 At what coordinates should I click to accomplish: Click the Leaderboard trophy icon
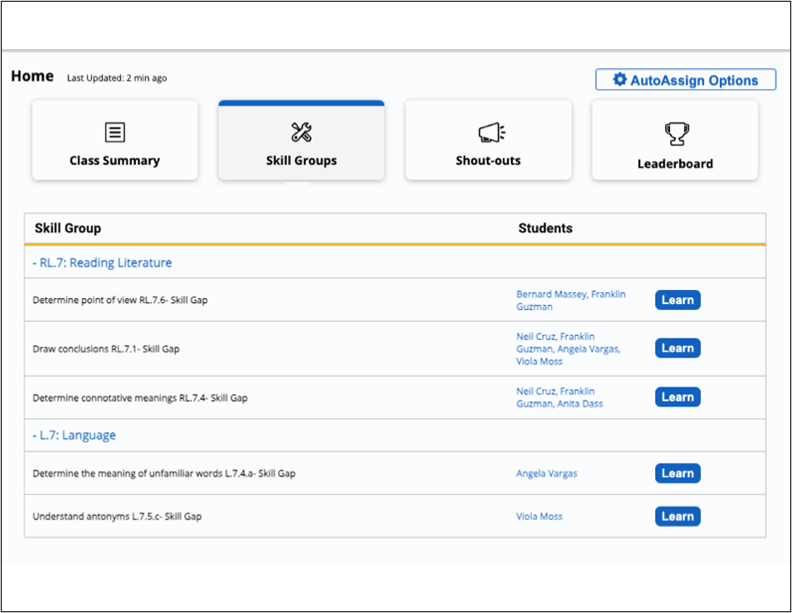pos(676,134)
